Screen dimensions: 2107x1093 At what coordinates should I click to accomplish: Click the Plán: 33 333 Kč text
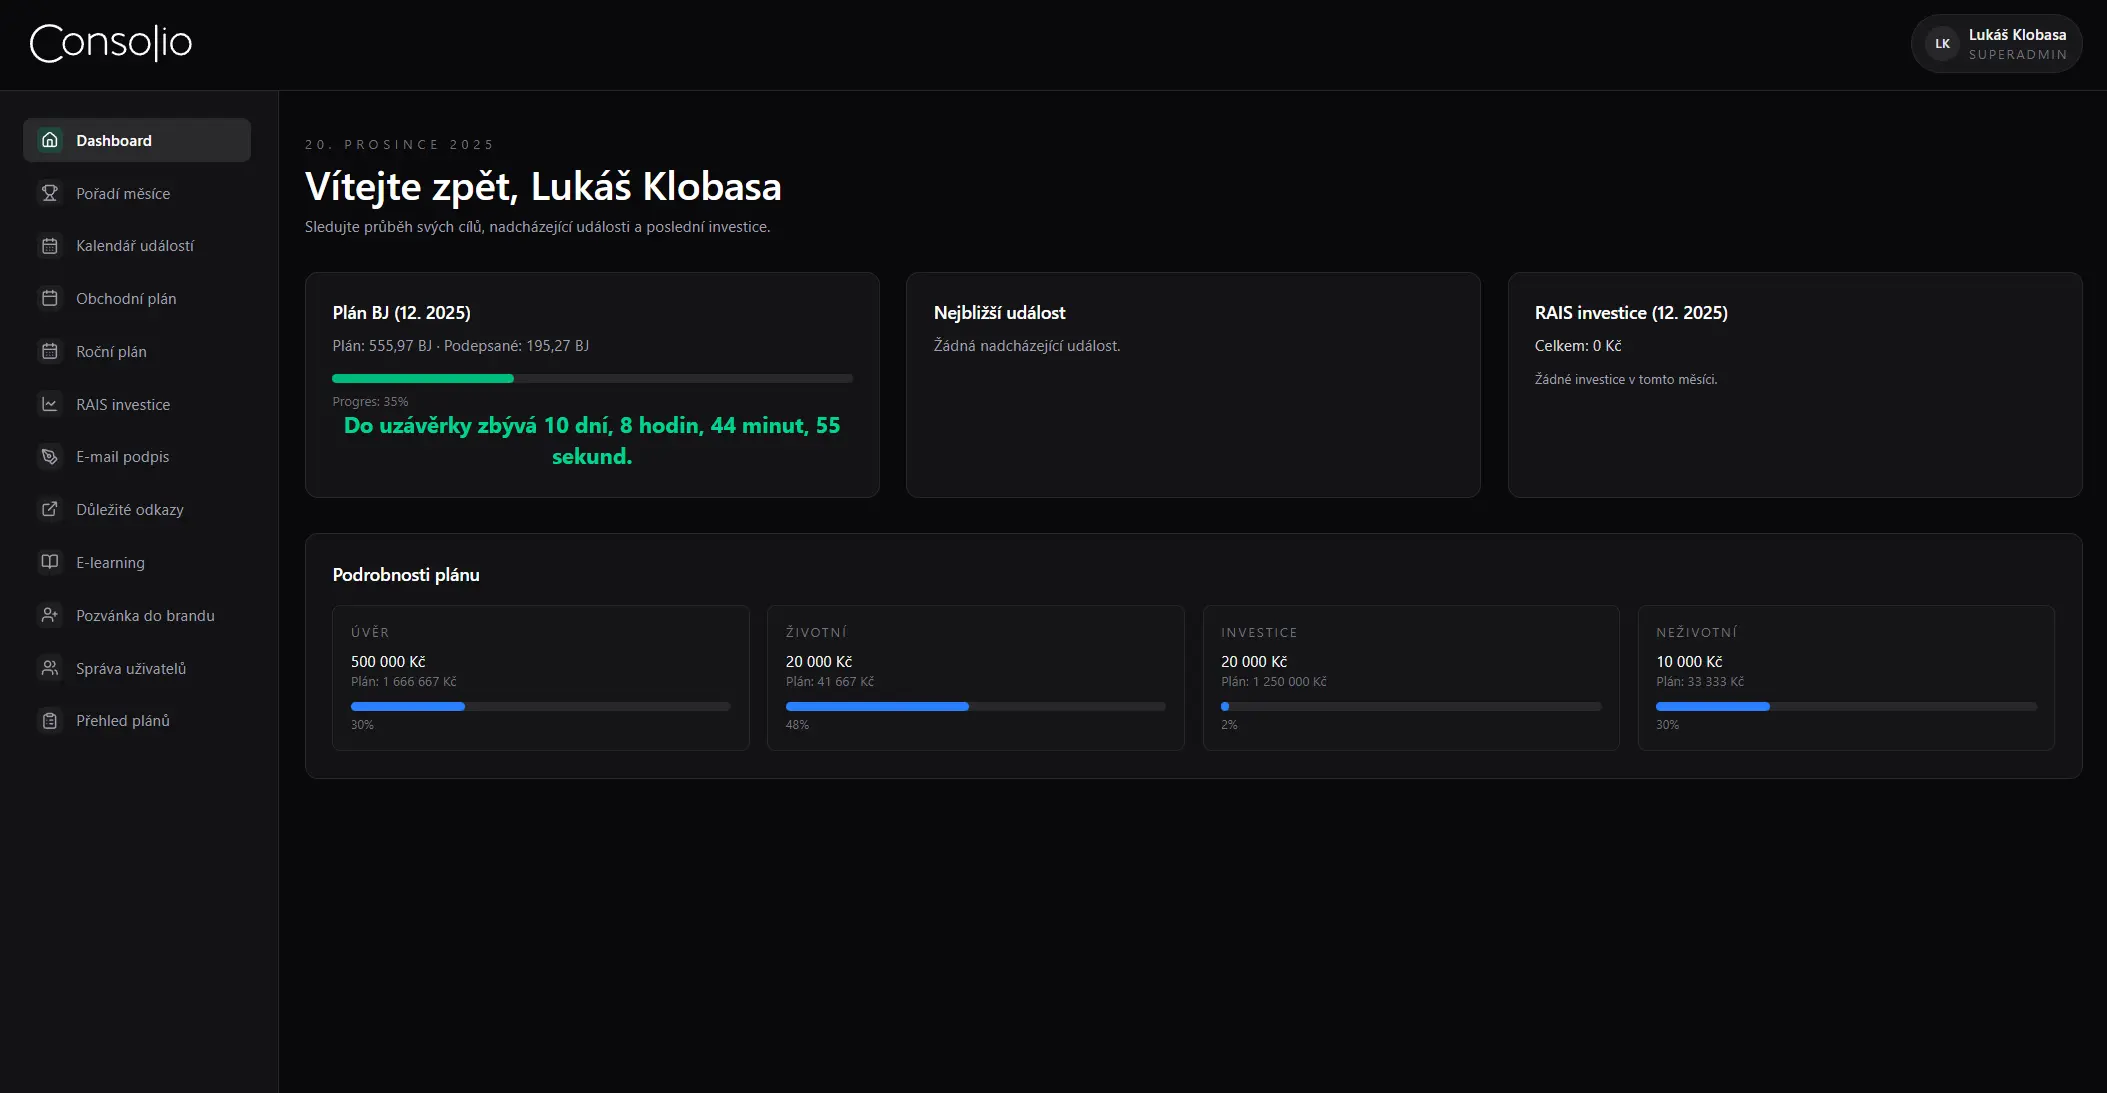(x=1700, y=682)
